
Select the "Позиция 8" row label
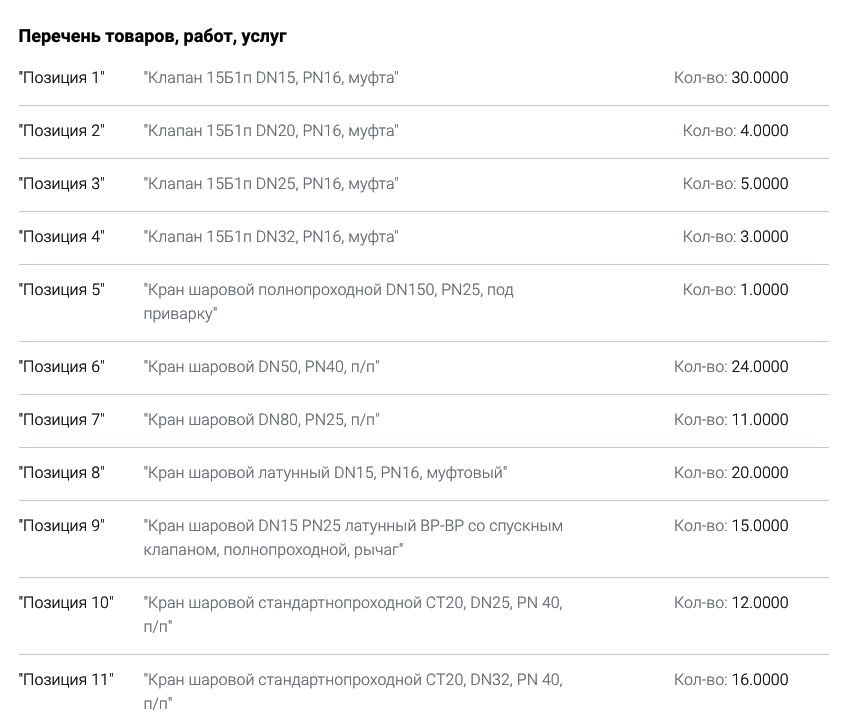point(62,473)
